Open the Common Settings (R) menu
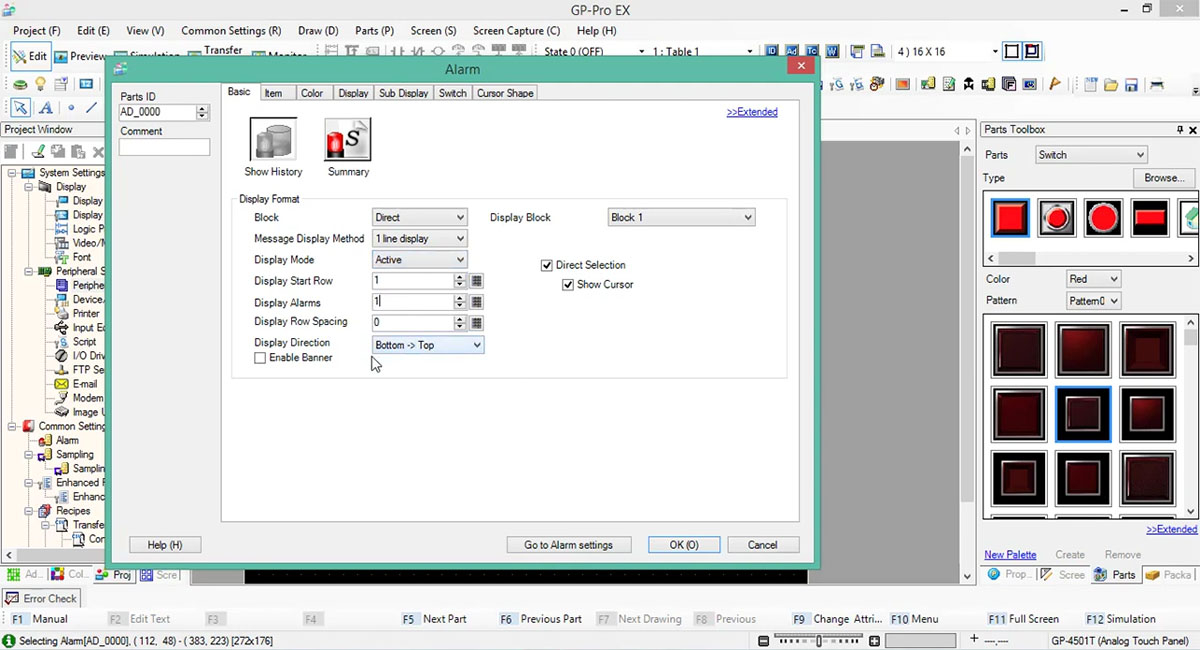The image size is (1200, 650). tap(231, 31)
